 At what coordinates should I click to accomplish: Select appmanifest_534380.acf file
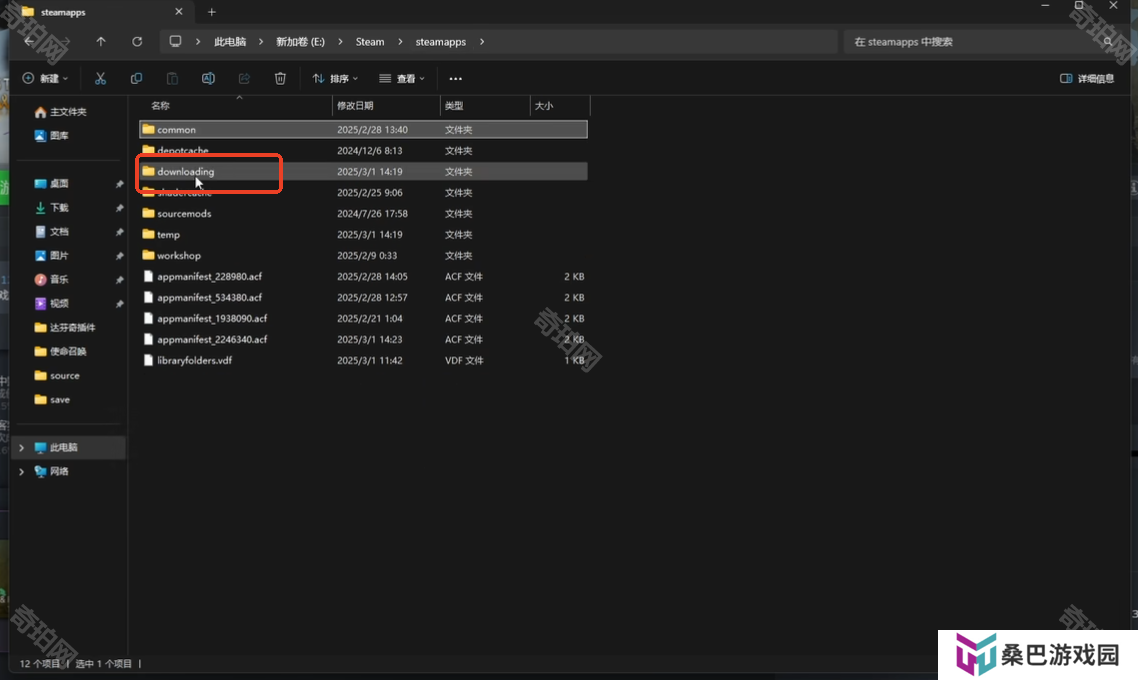pos(363,298)
